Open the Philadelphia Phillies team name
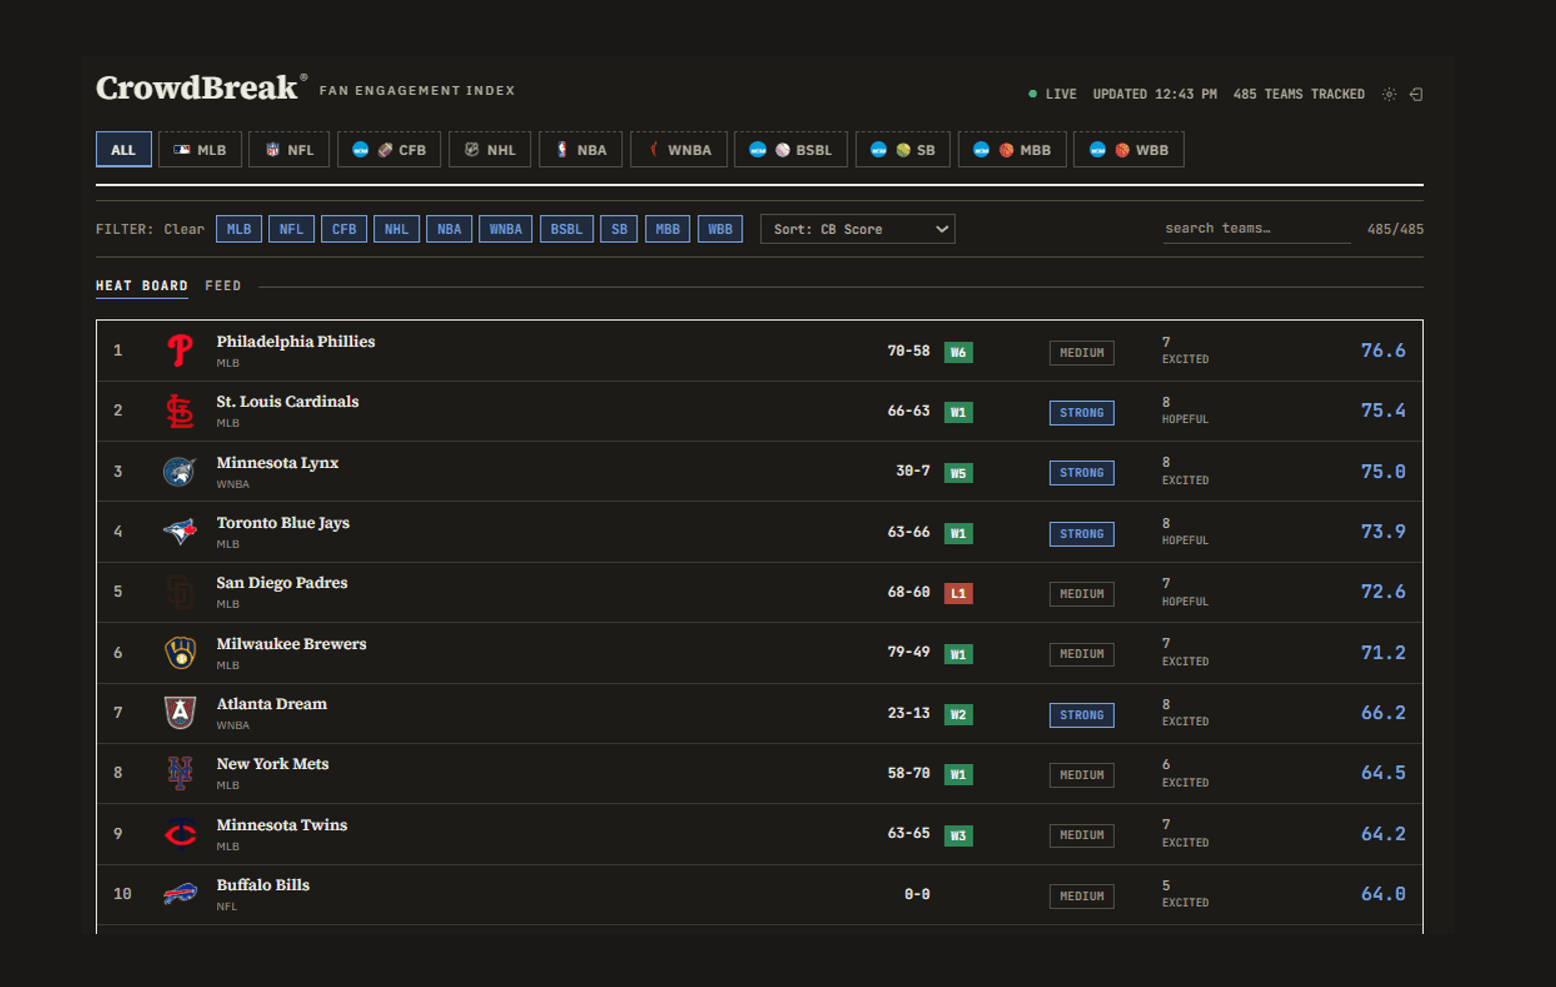 tap(296, 342)
